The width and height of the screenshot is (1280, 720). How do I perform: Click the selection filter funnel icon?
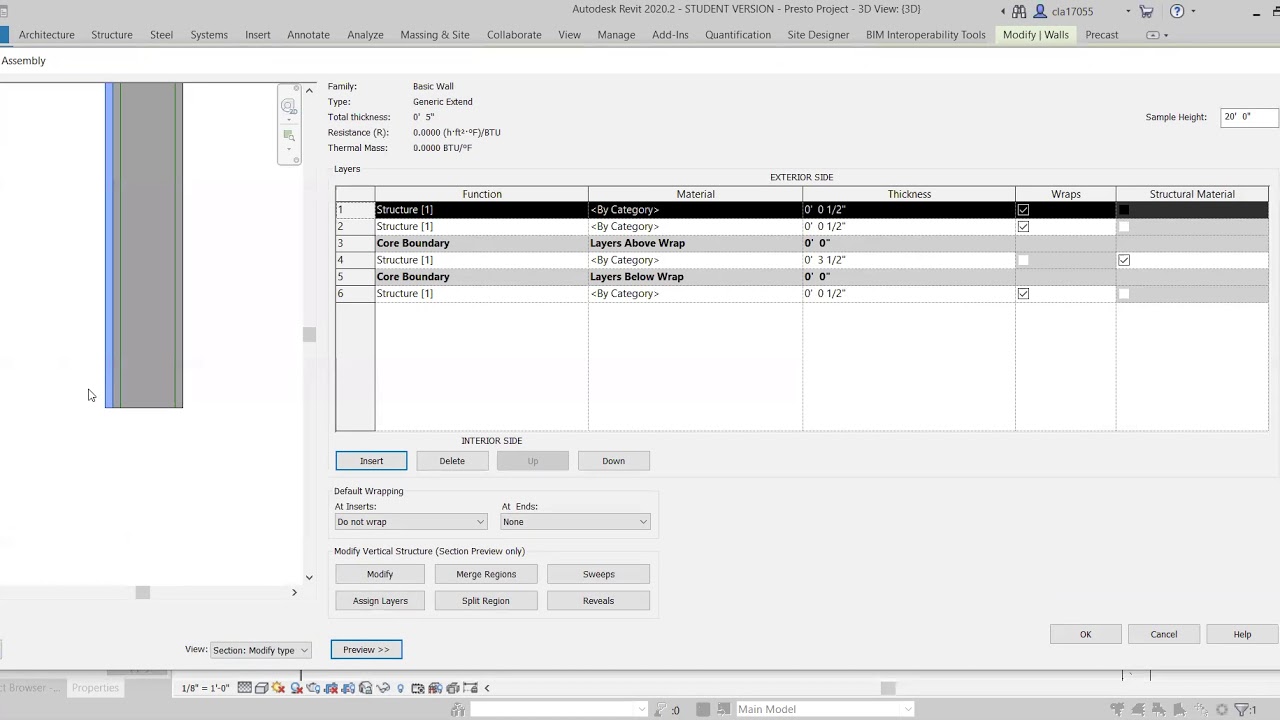click(1241, 709)
